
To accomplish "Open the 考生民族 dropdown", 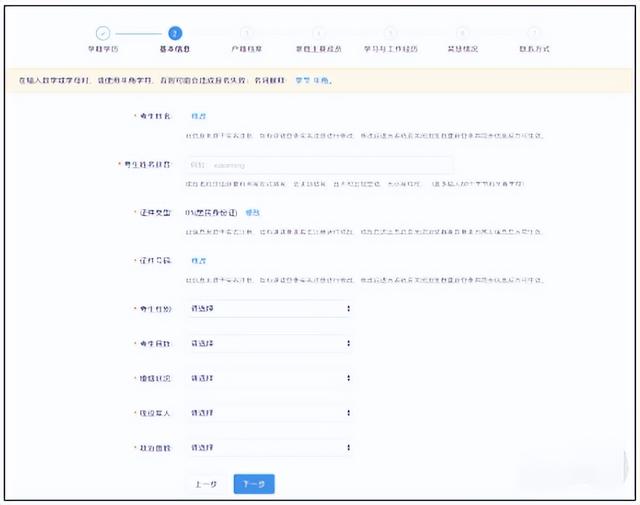I will click(269, 343).
